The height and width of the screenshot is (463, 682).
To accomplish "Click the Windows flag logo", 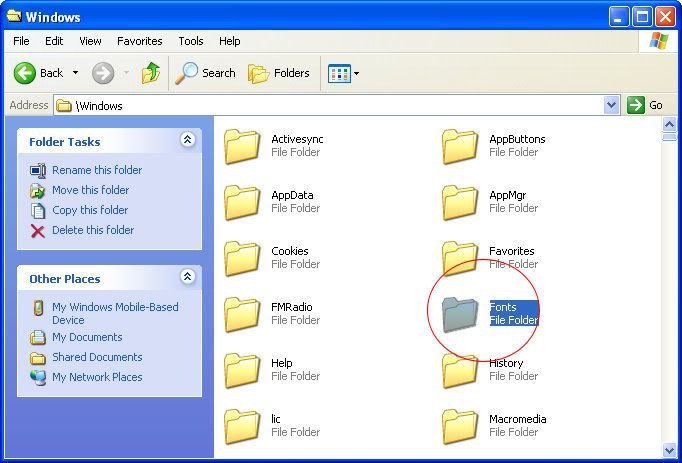I will click(659, 41).
